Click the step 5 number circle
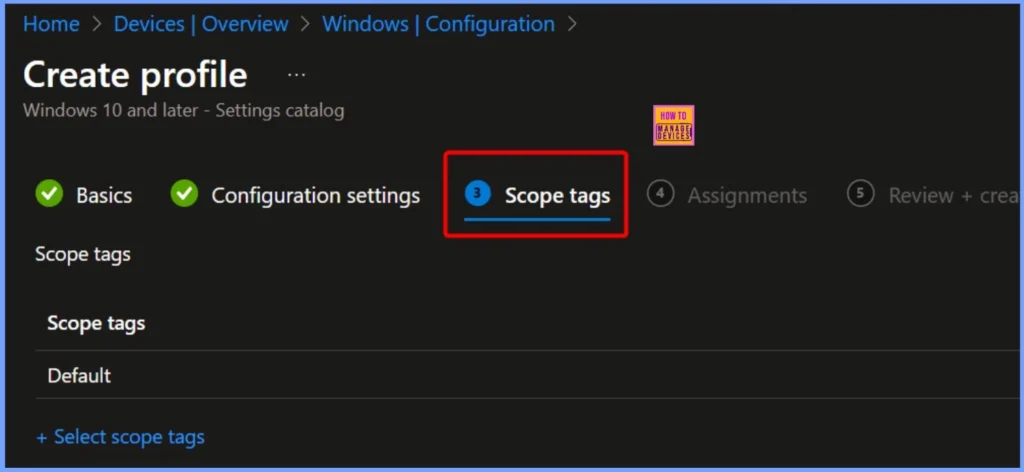Screen dimensions: 1024x472 point(860,194)
